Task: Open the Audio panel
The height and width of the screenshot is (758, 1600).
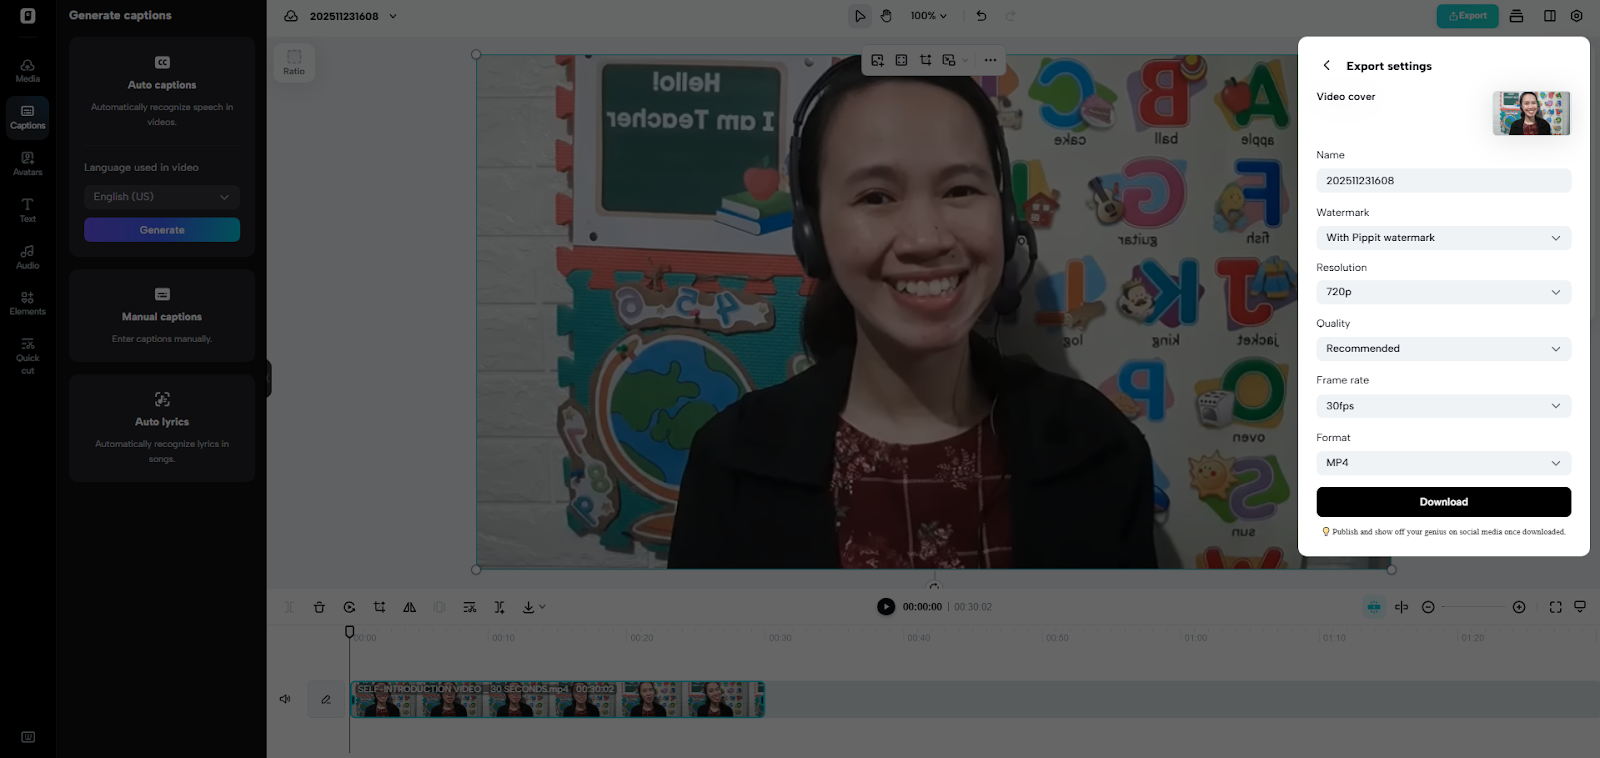Action: (x=28, y=257)
